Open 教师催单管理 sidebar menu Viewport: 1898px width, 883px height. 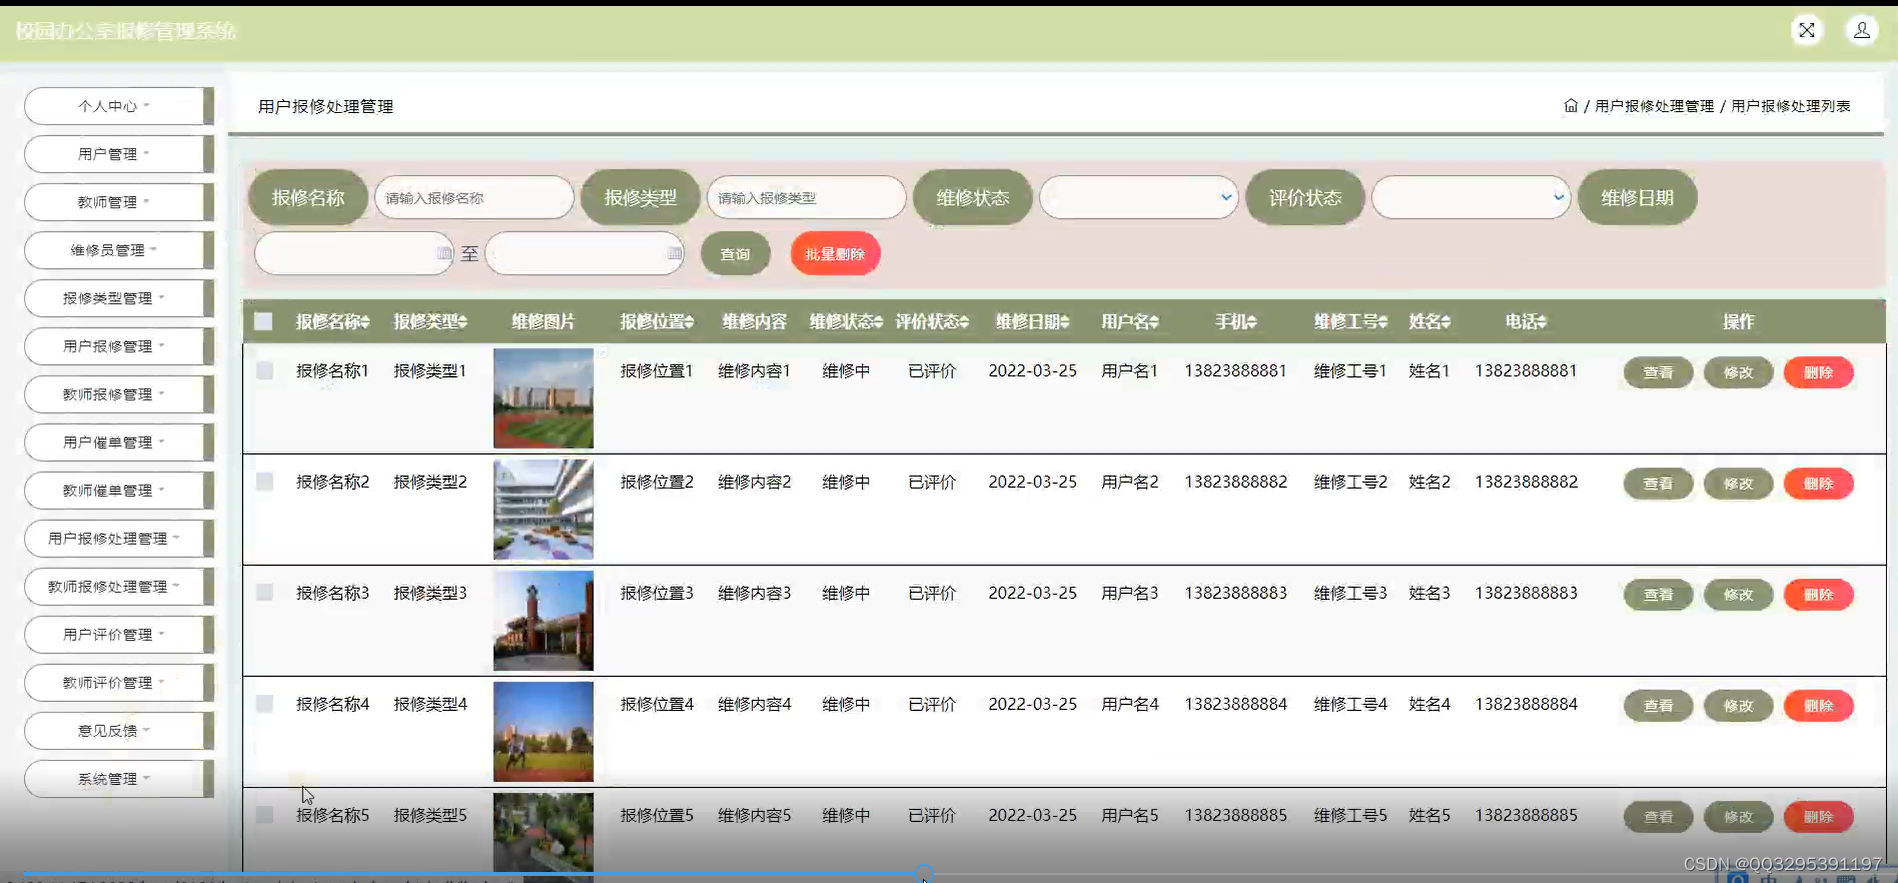(x=119, y=489)
